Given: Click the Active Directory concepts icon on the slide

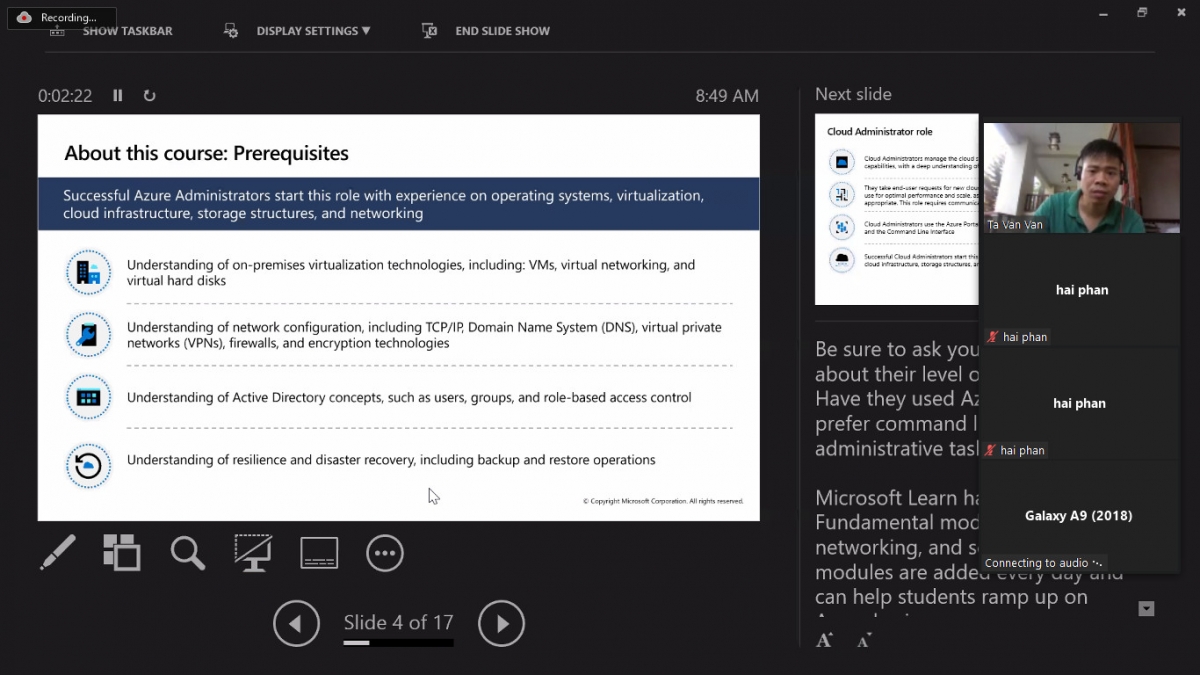Looking at the screenshot, I should (88, 397).
